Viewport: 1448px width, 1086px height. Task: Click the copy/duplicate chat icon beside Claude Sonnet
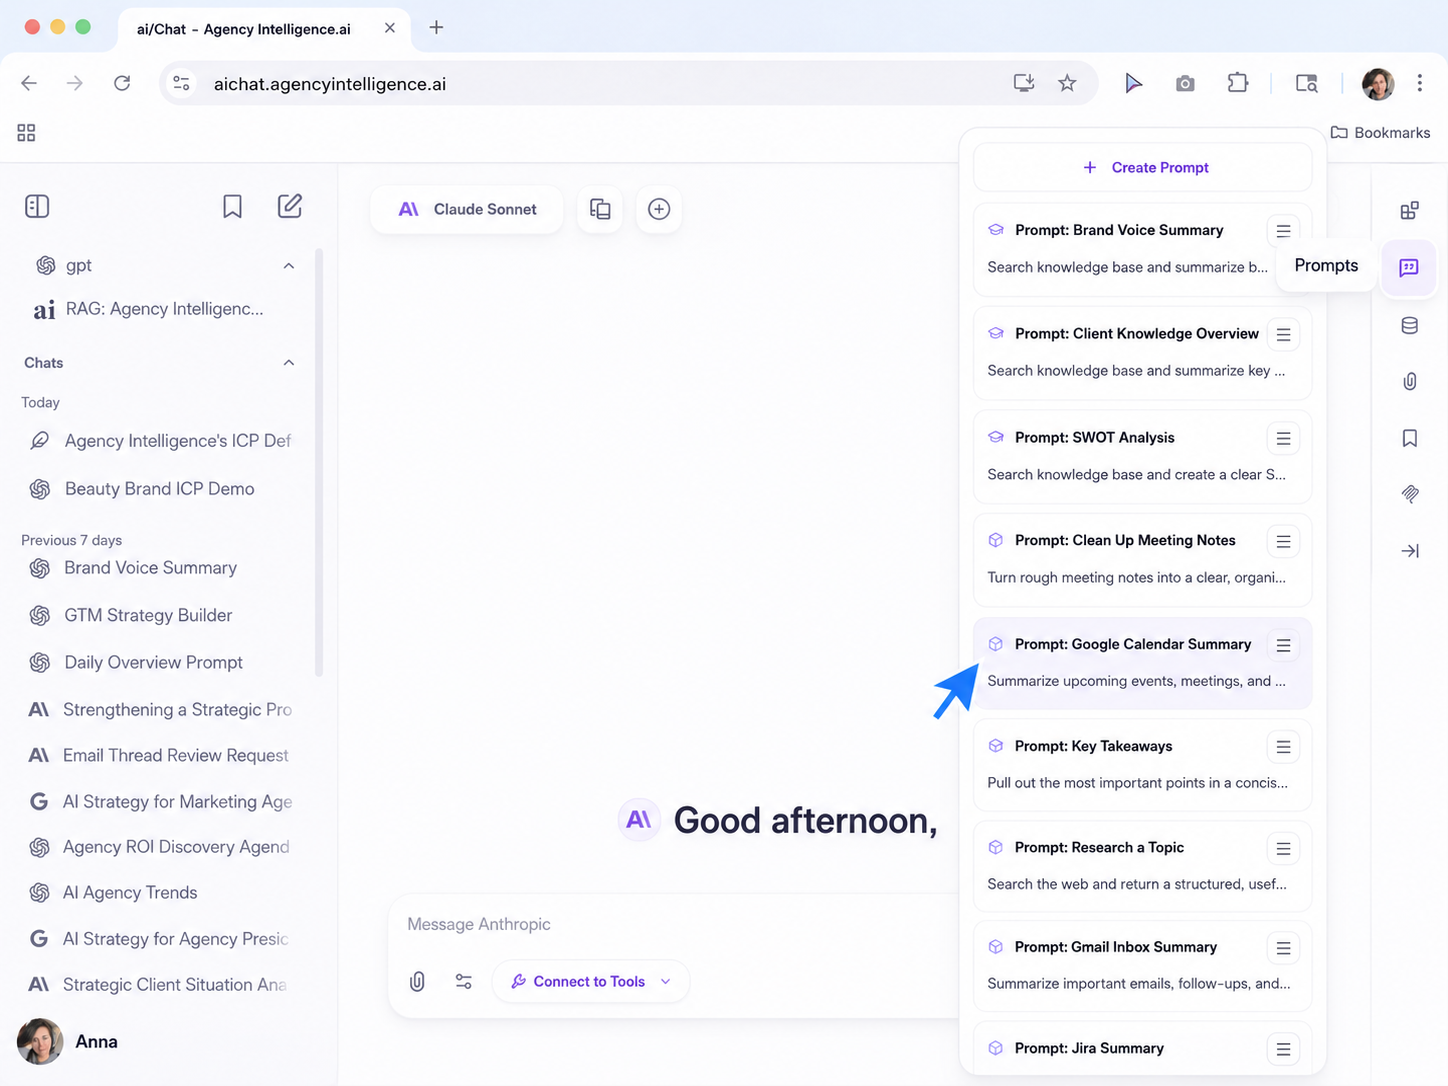coord(600,209)
